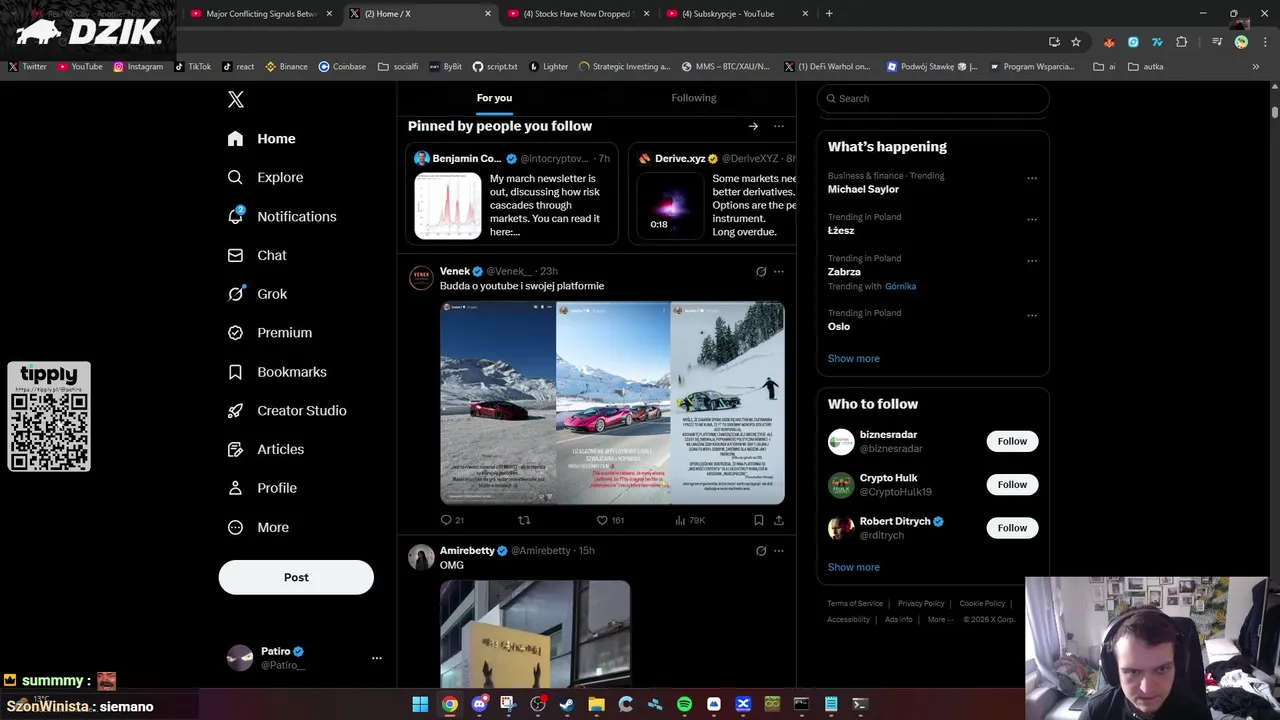Open Articles in the sidebar
Screen dimensions: 1280x720
pyautogui.click(x=266, y=449)
